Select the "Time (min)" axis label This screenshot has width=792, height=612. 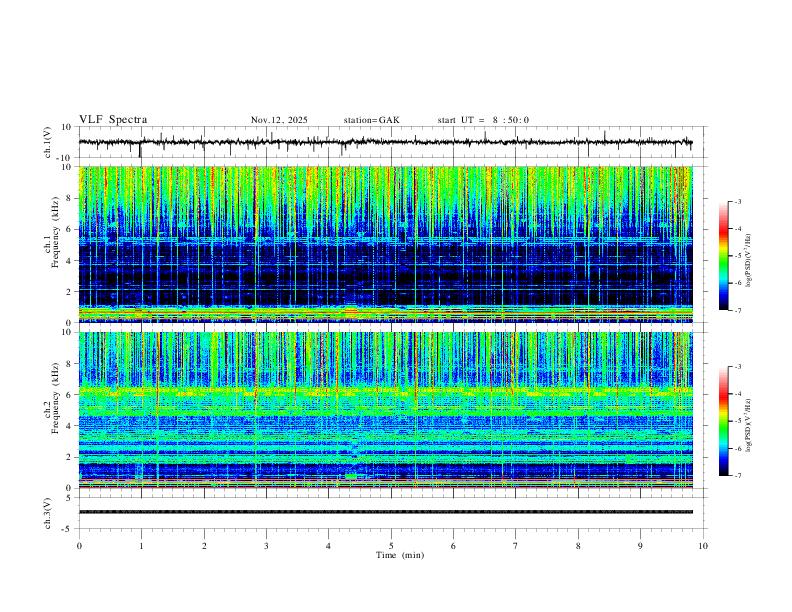400,555
